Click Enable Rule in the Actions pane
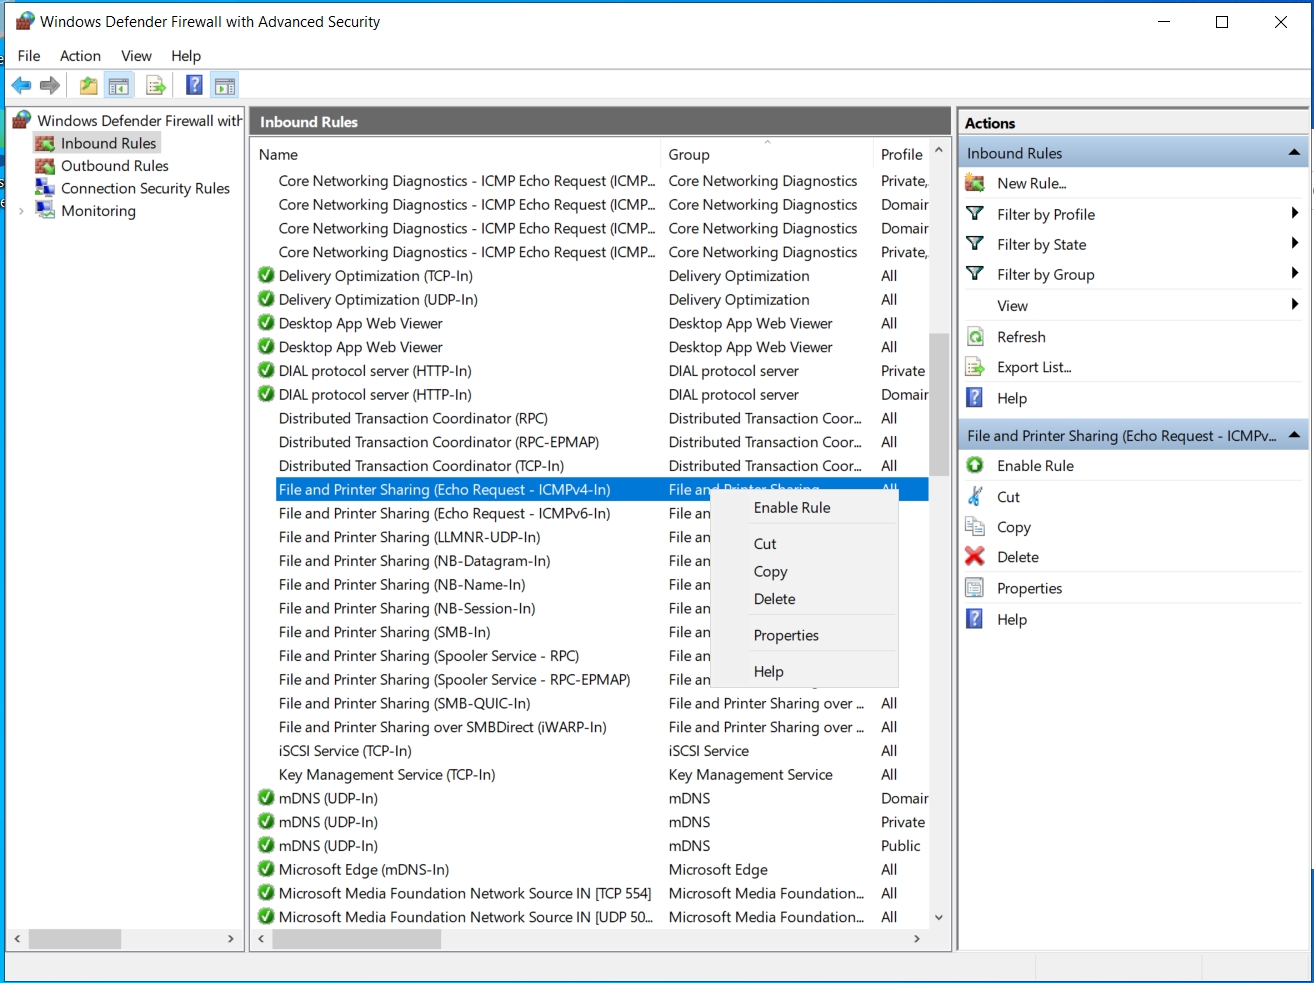Screen dimensions: 1314x983 coord(1035,466)
